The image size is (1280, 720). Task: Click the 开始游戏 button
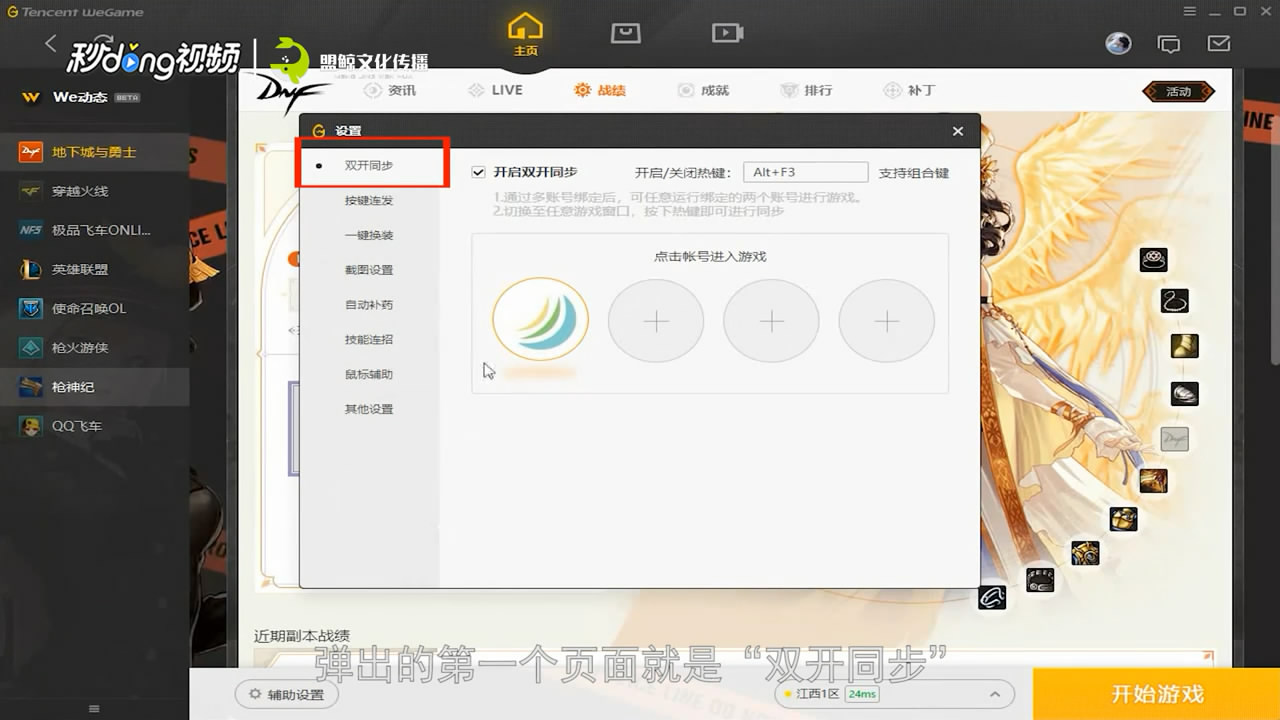click(x=1157, y=694)
